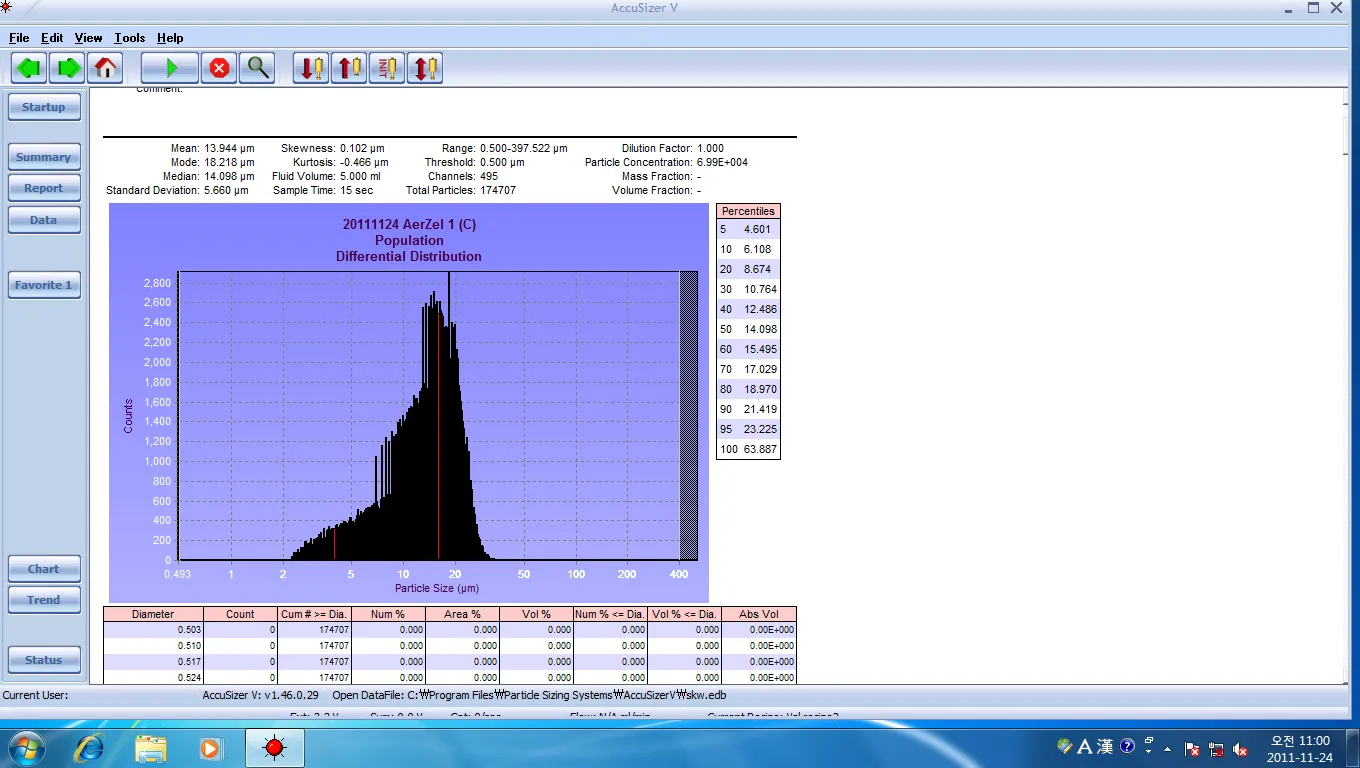The height and width of the screenshot is (768, 1360).
Task: Cycle syringe with up-down arrow icon
Action: [x=425, y=68]
